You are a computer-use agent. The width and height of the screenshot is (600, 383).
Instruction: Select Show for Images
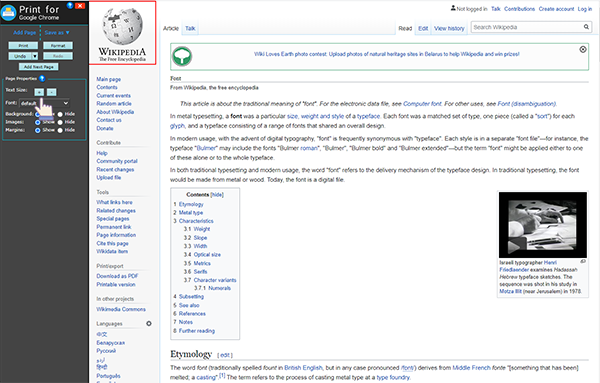[38, 122]
